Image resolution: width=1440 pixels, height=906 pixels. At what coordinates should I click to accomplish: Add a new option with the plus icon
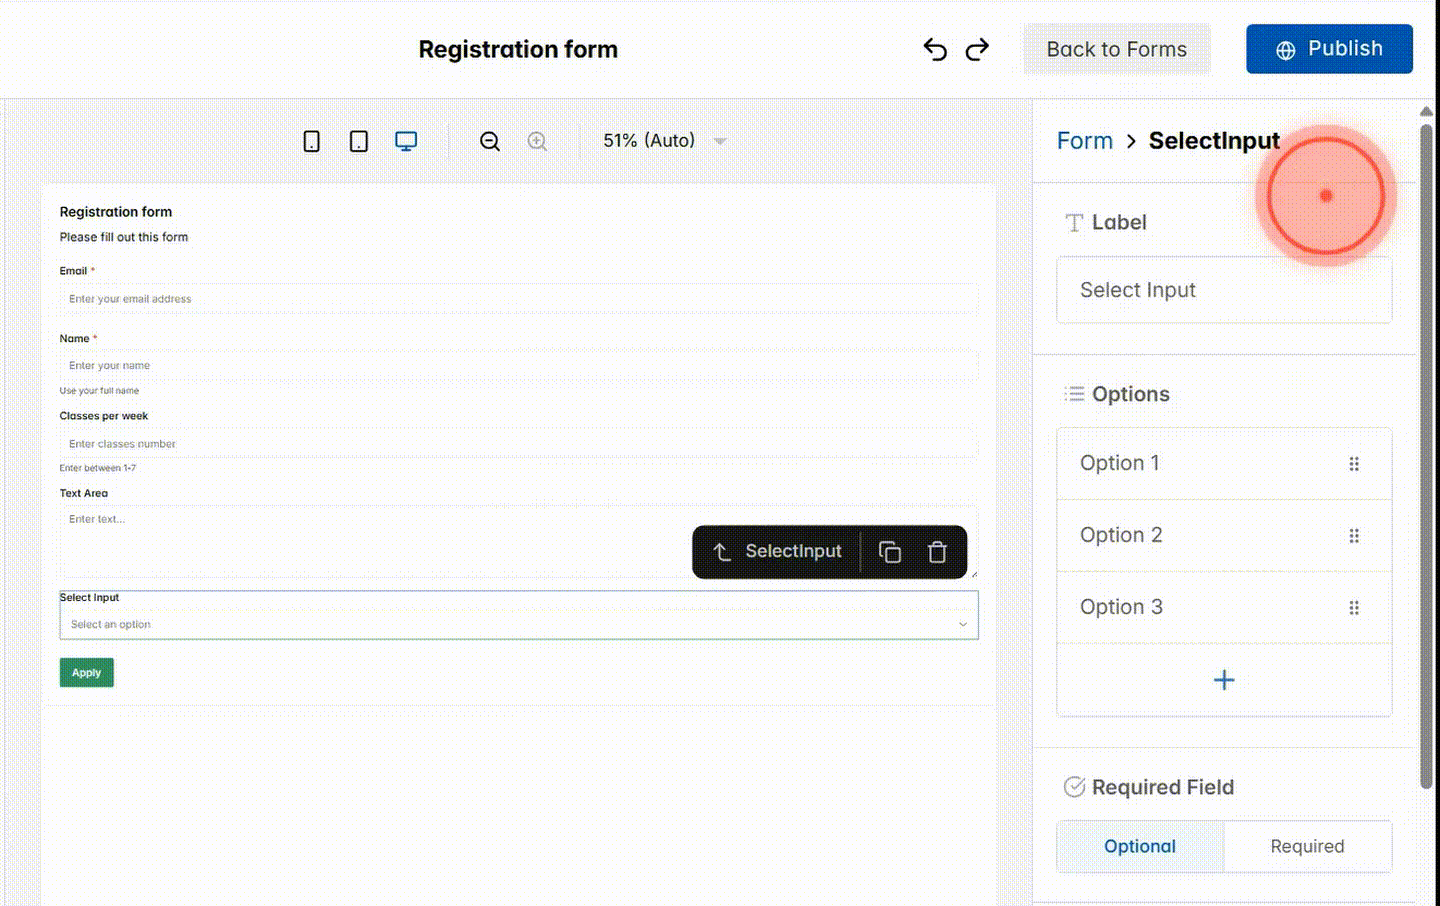click(1223, 679)
